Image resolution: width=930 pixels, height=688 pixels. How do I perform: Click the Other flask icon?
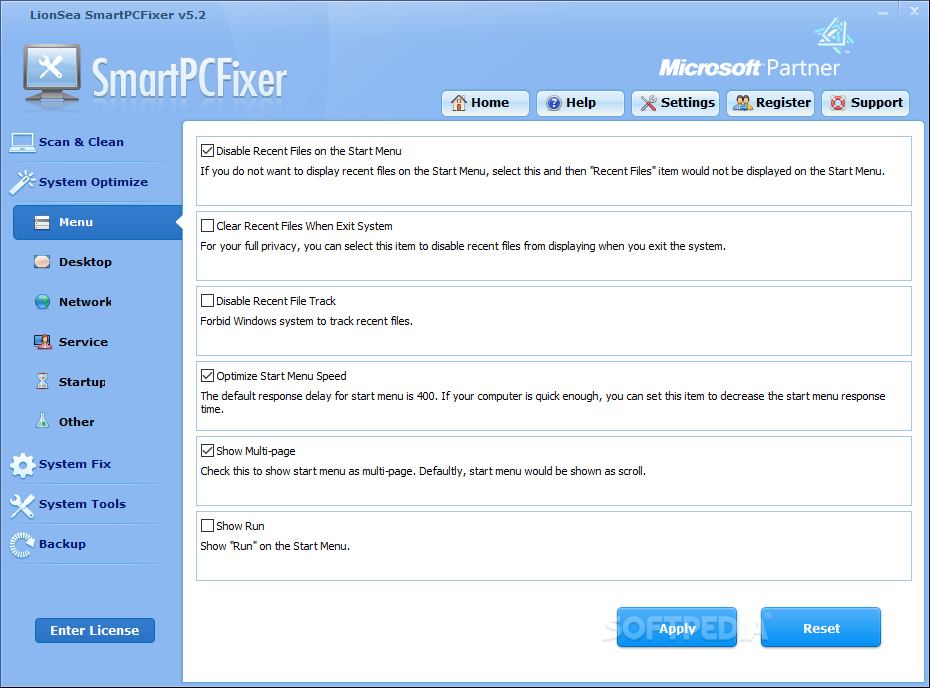pos(42,421)
